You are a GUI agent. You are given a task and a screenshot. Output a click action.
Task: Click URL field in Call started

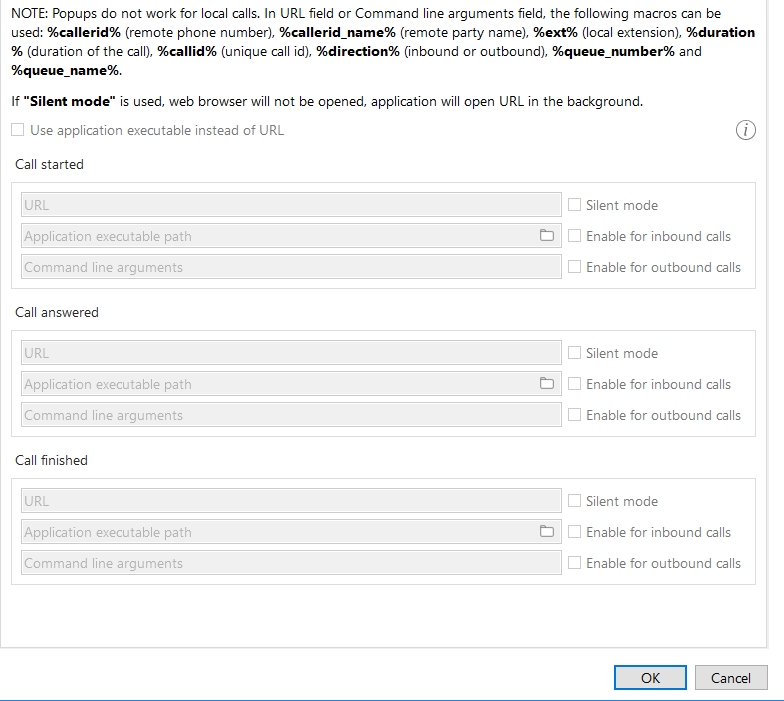(x=290, y=205)
